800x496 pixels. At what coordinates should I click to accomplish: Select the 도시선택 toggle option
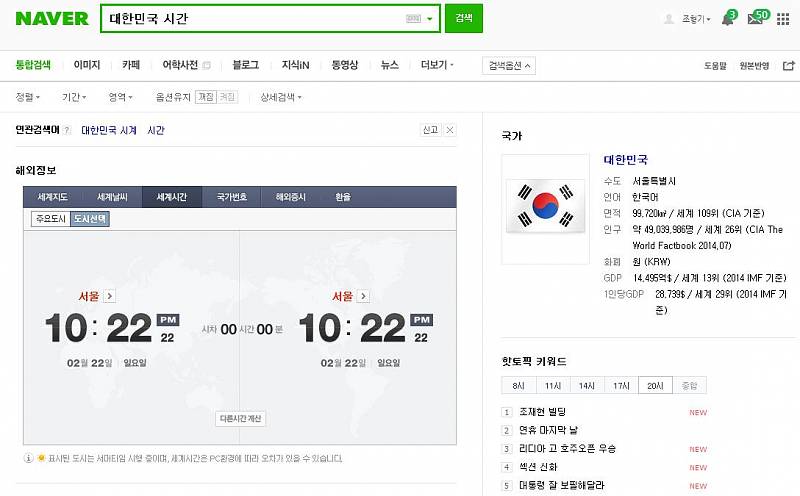click(89, 218)
